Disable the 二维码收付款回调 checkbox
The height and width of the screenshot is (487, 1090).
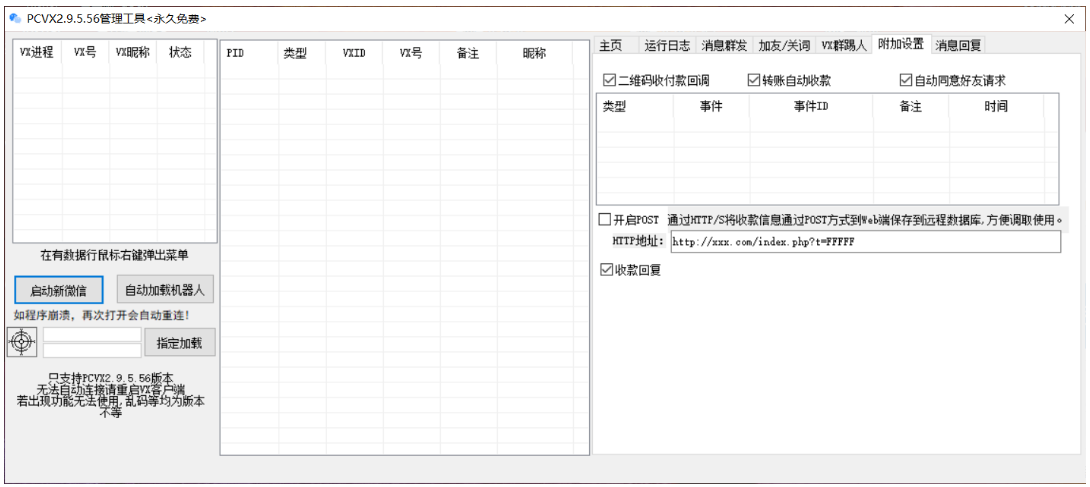pyautogui.click(x=610, y=80)
